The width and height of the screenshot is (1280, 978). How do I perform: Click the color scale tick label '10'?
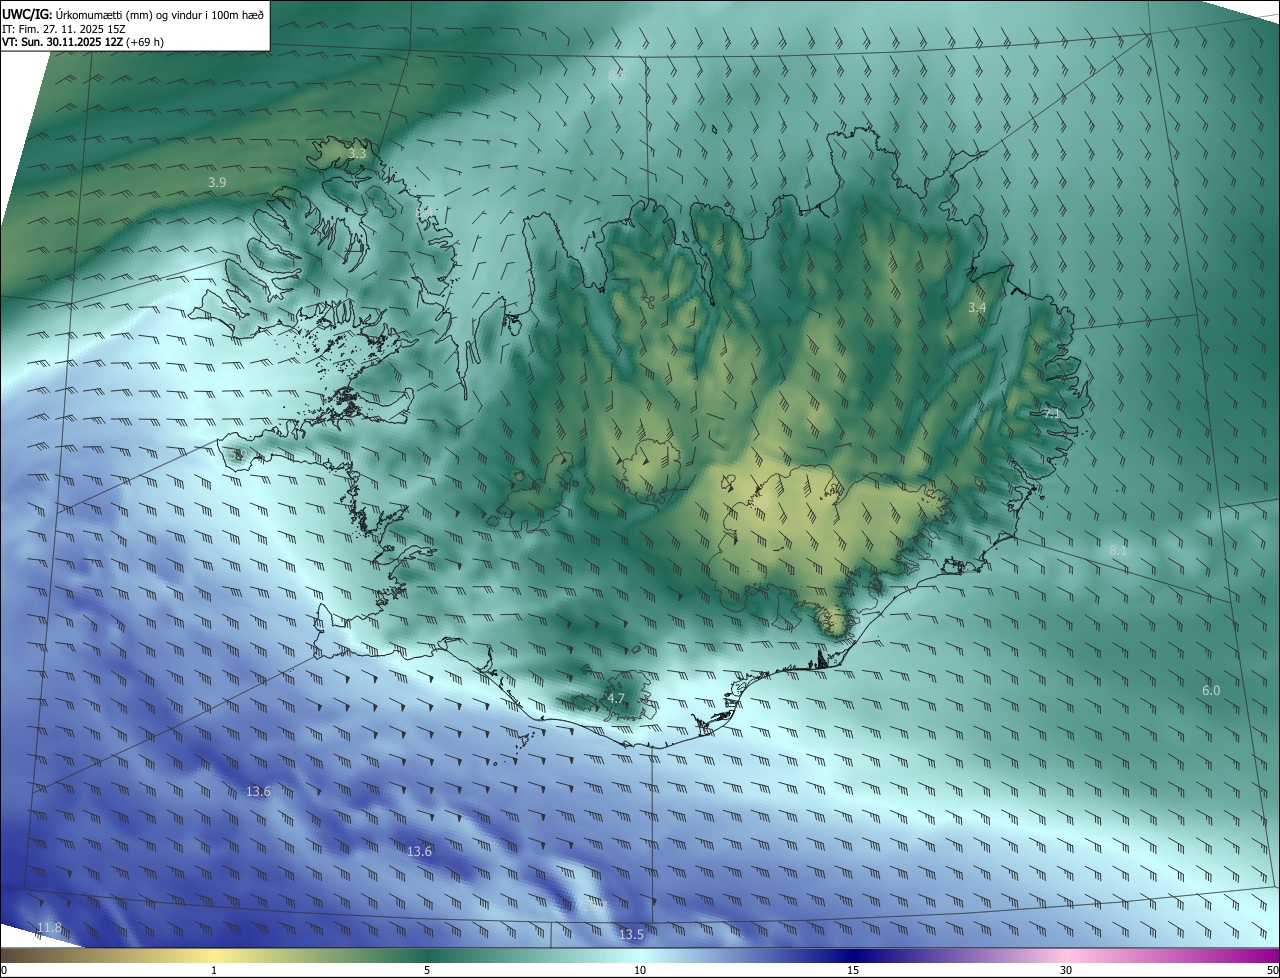640,970
